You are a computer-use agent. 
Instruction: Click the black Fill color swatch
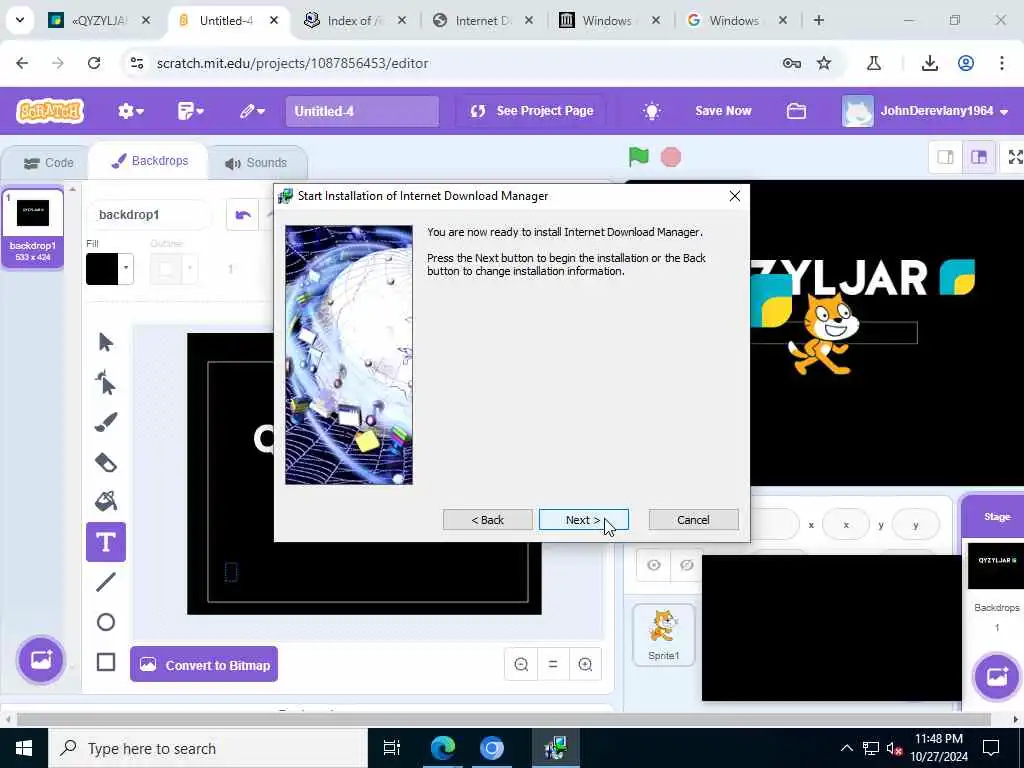click(x=102, y=268)
